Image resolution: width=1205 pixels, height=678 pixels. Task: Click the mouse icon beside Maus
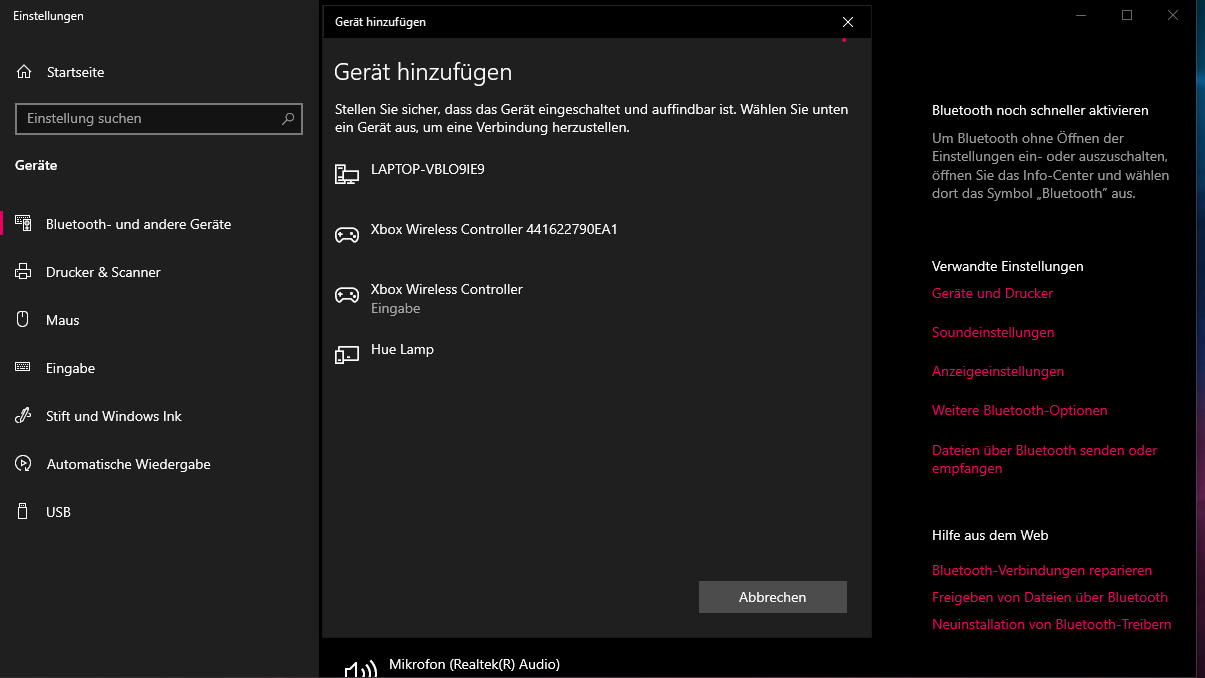[x=23, y=320]
